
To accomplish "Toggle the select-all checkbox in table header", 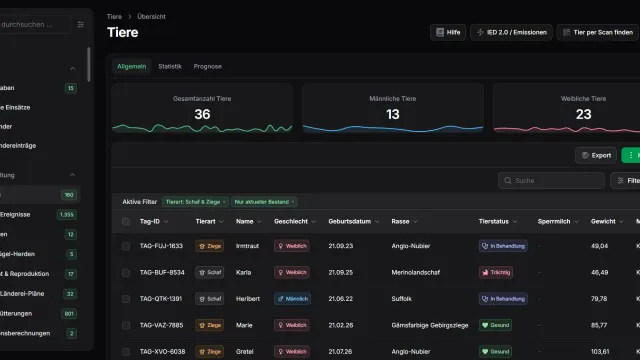I will (x=126, y=222).
